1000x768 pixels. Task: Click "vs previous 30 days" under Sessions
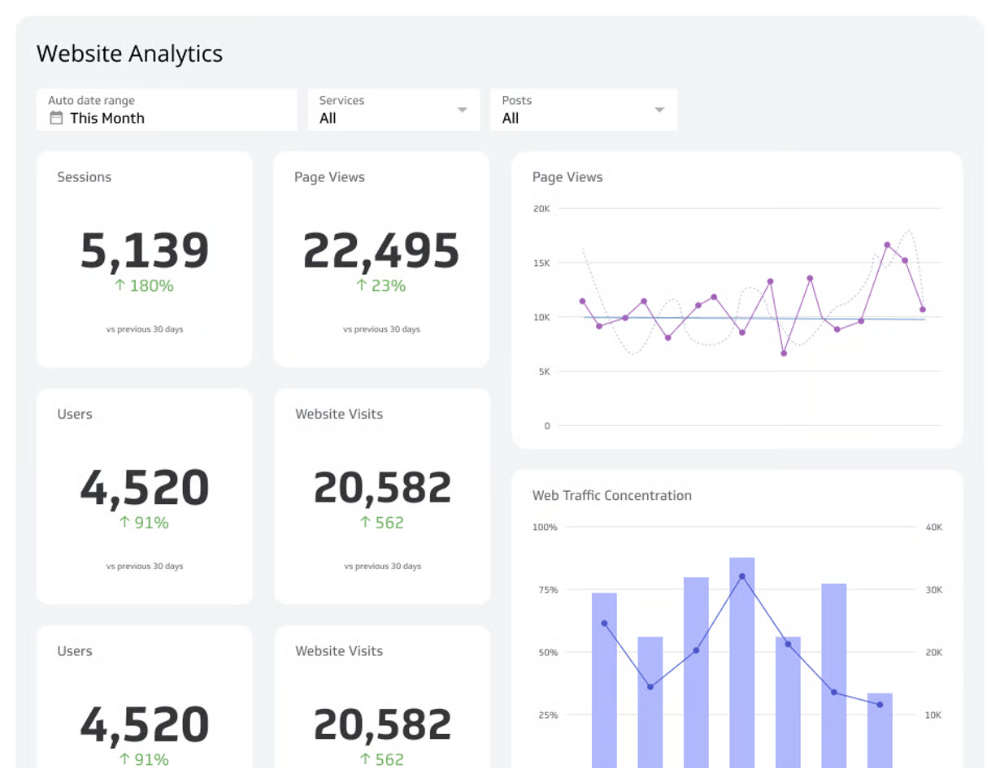[x=144, y=329]
